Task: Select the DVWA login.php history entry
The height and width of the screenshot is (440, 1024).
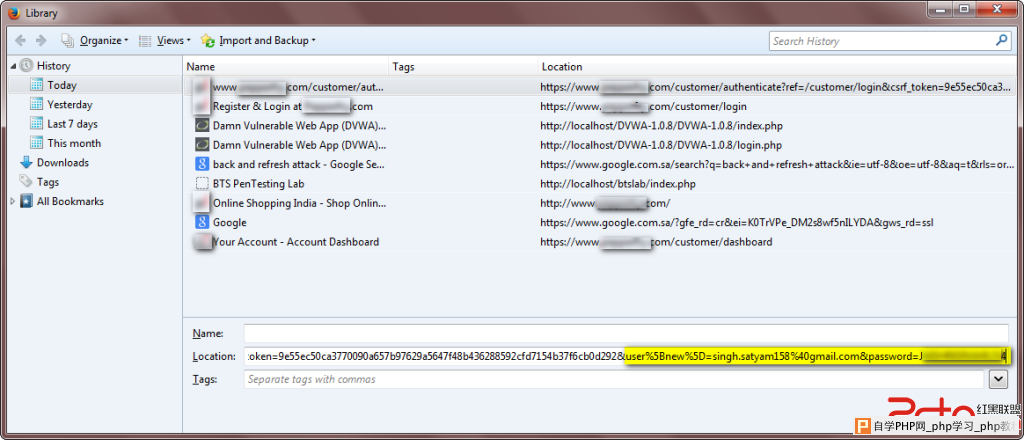Action: click(x=600, y=145)
